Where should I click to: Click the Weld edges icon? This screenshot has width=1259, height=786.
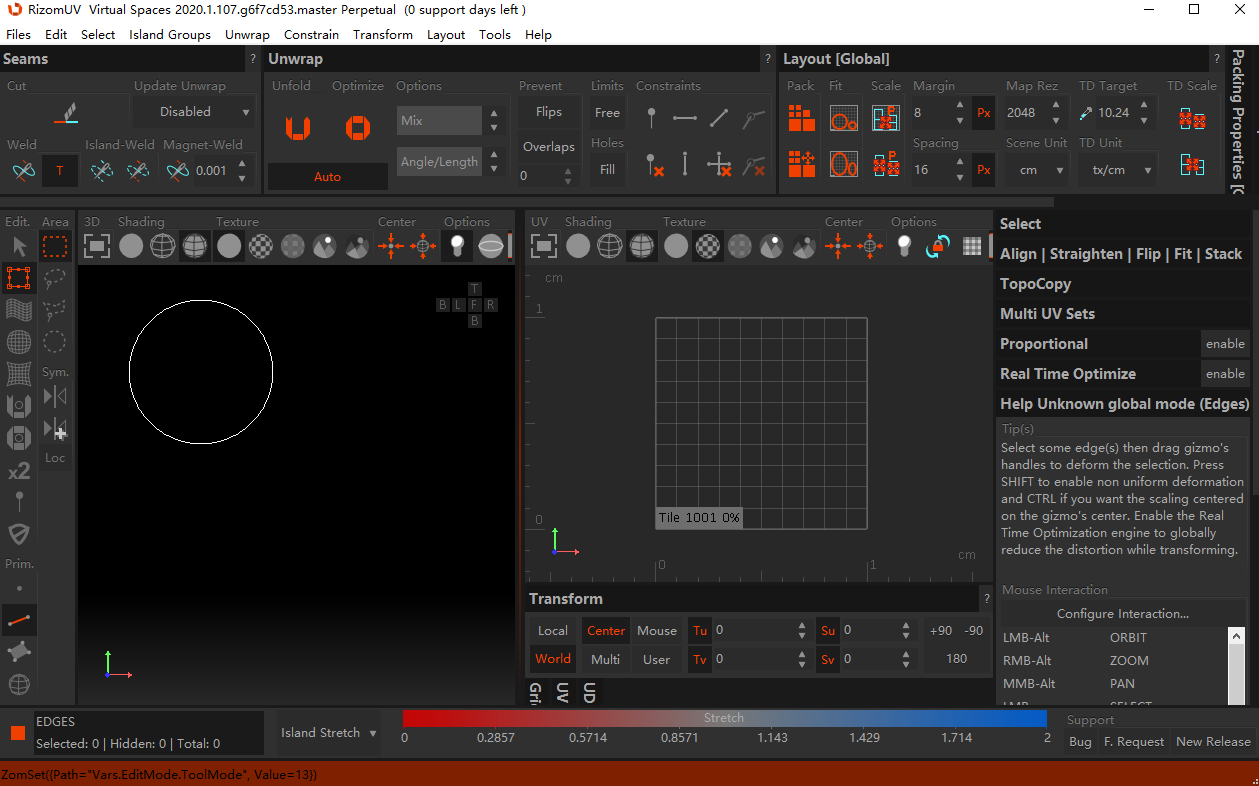(23, 171)
